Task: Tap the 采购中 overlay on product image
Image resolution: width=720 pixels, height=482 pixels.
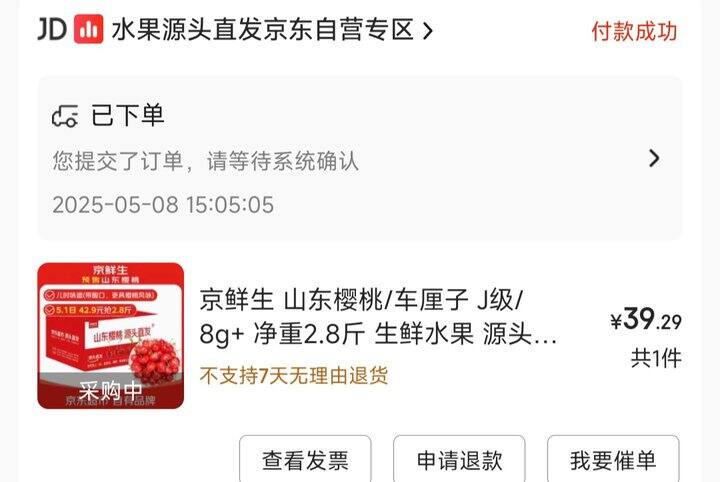Action: pos(111,391)
